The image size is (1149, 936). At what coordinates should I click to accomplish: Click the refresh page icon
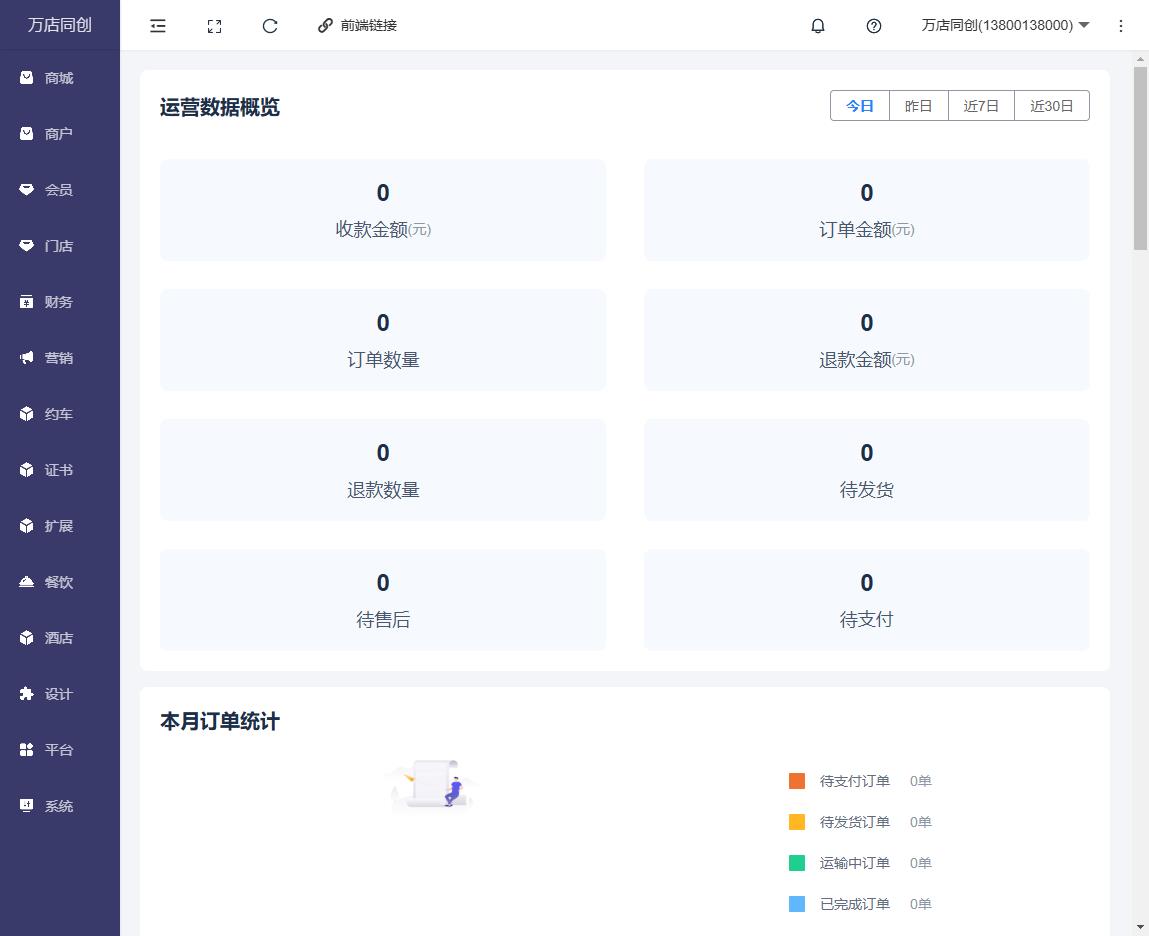[x=270, y=26]
